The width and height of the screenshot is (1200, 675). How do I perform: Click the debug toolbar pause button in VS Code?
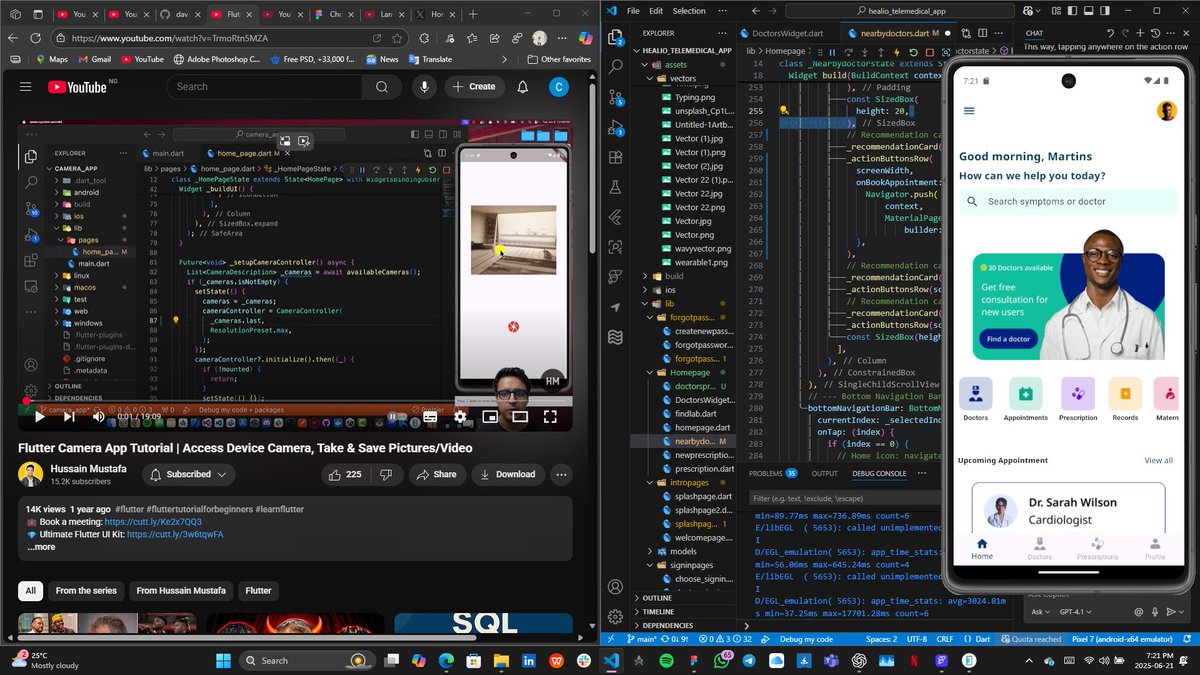[832, 52]
